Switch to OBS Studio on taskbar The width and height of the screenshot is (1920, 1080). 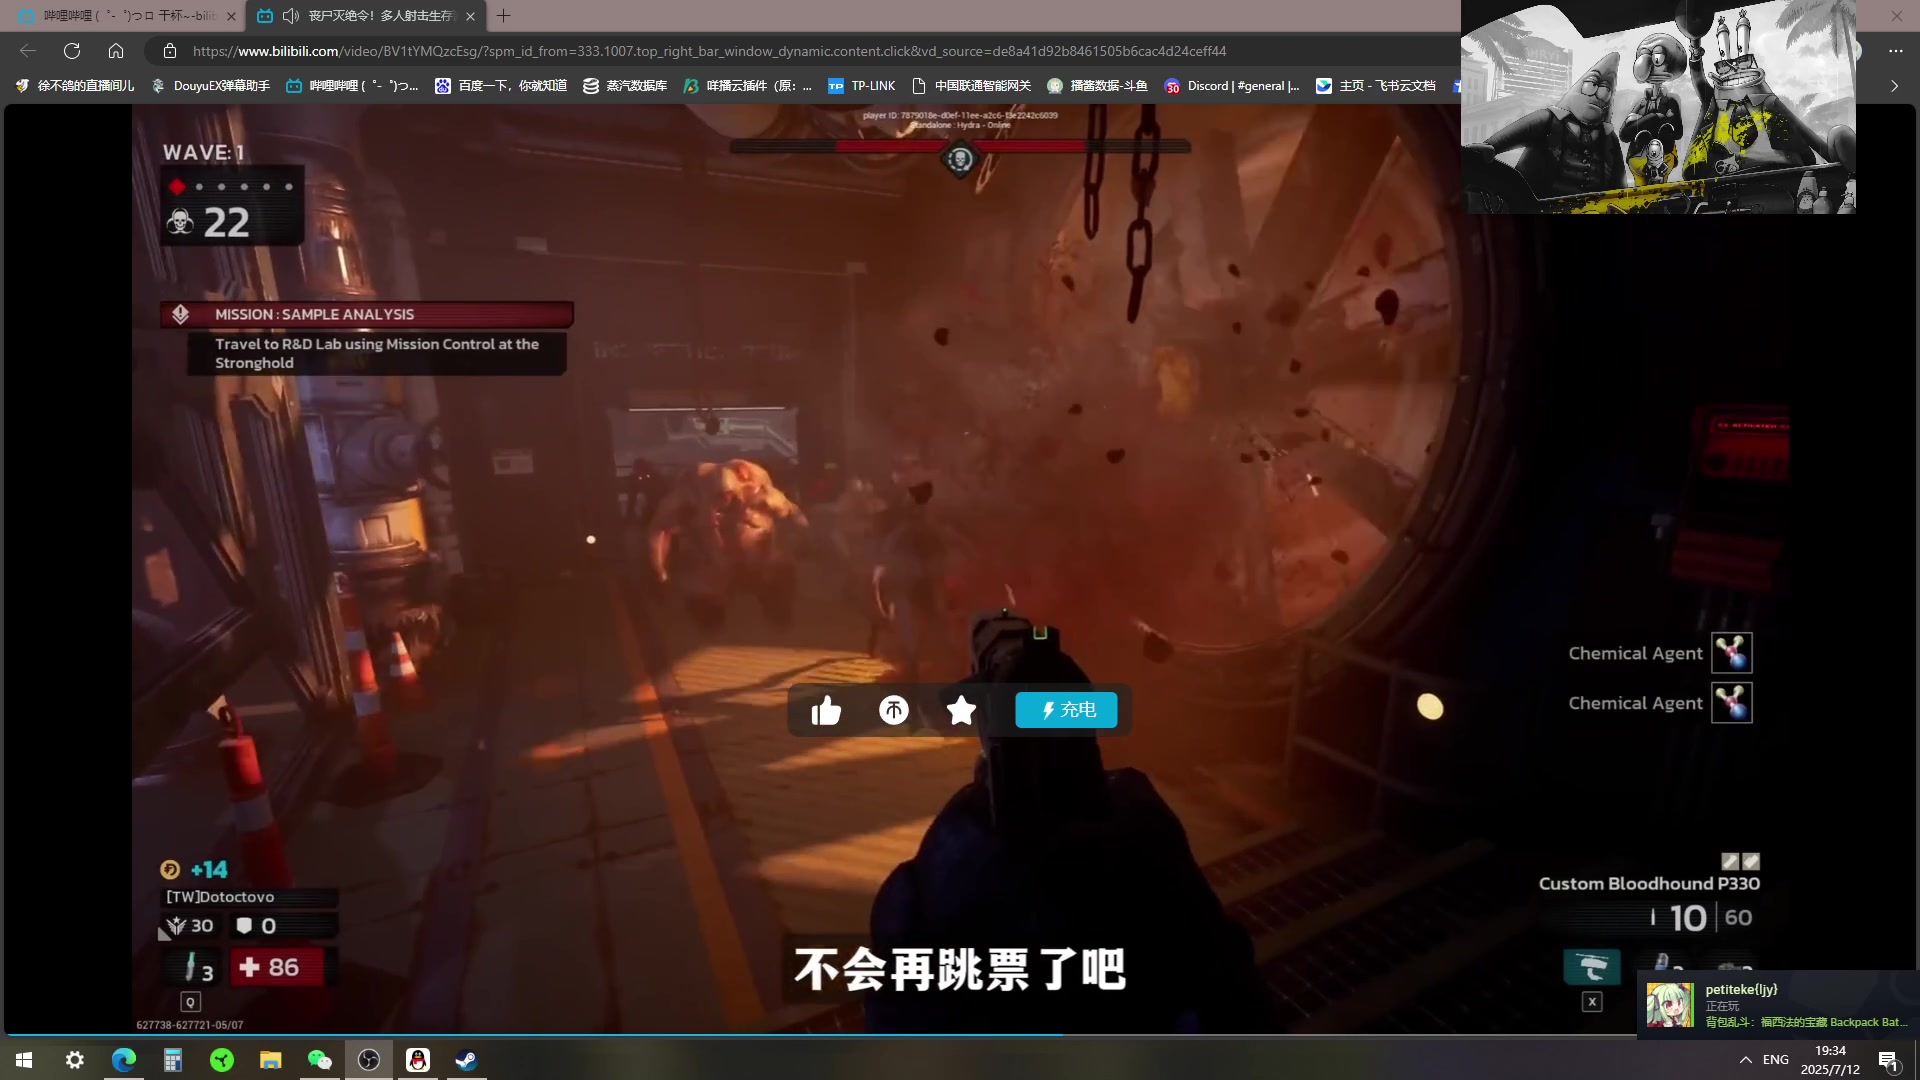tap(369, 1060)
